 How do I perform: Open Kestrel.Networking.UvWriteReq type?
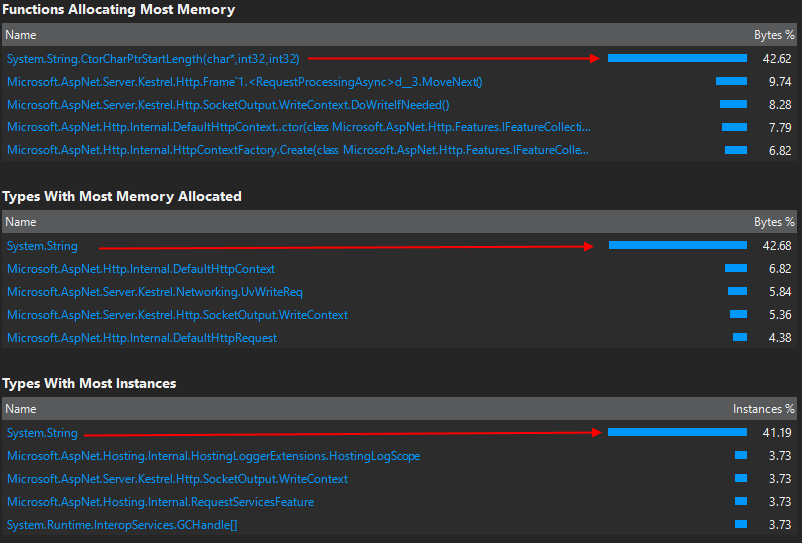[x=154, y=292]
